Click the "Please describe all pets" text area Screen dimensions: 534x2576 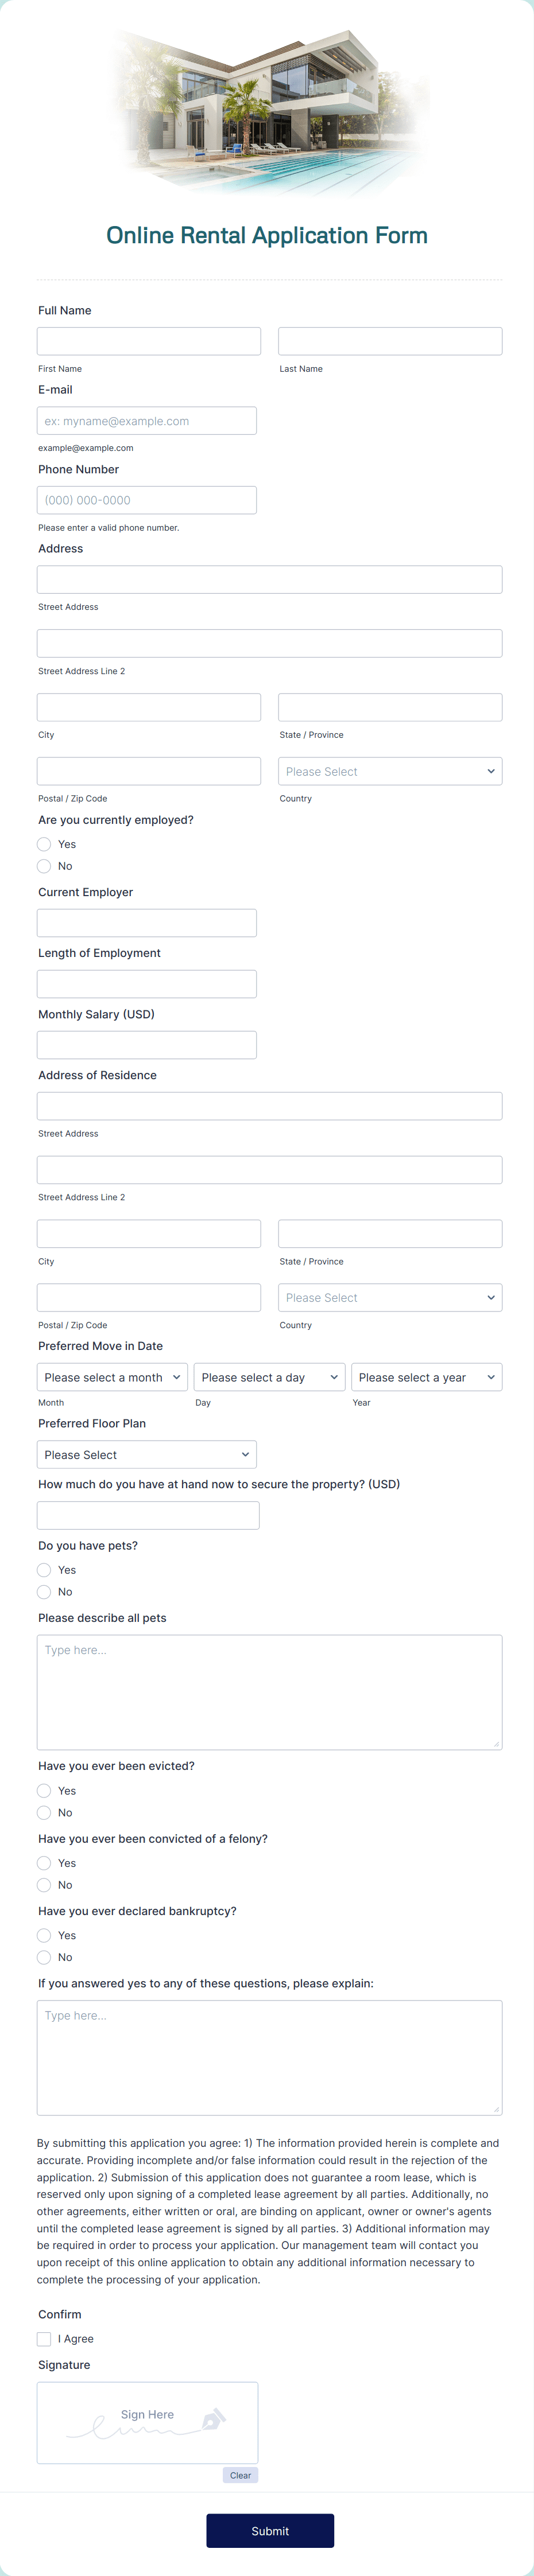269,1690
